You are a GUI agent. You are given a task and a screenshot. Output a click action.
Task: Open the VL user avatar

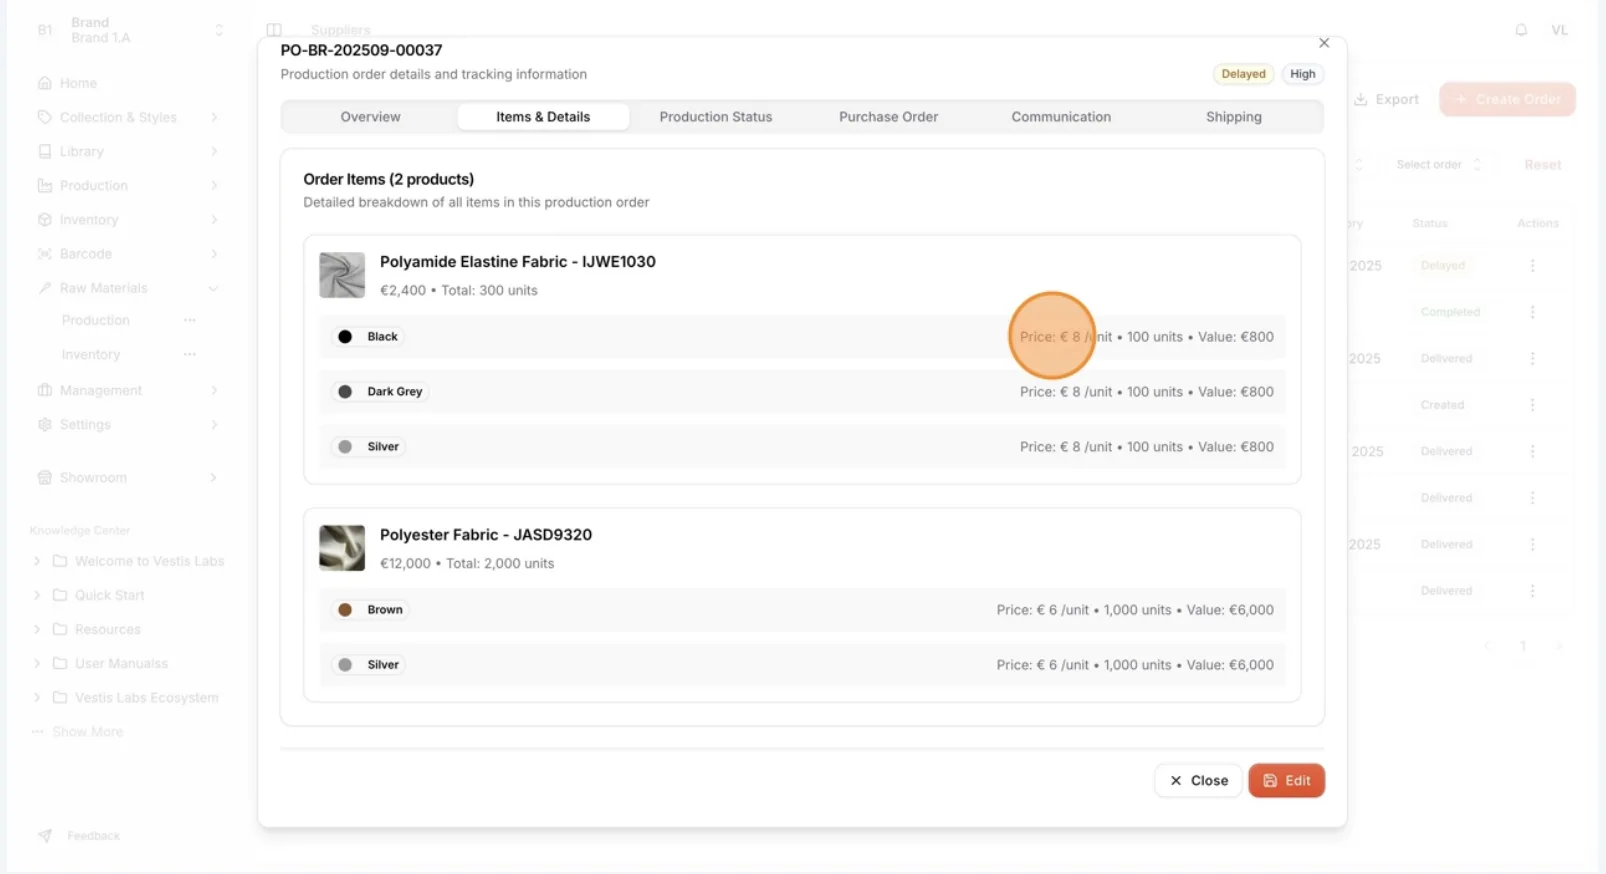(x=1559, y=30)
